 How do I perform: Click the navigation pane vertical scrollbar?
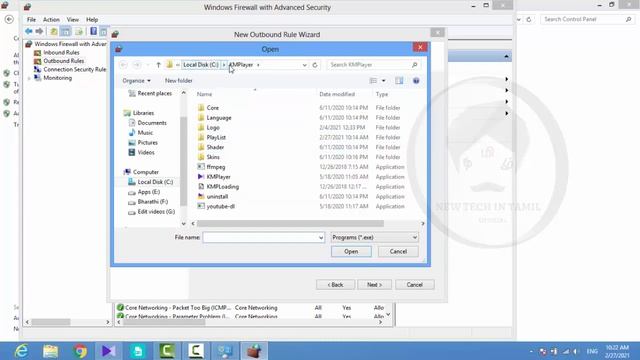(183, 161)
